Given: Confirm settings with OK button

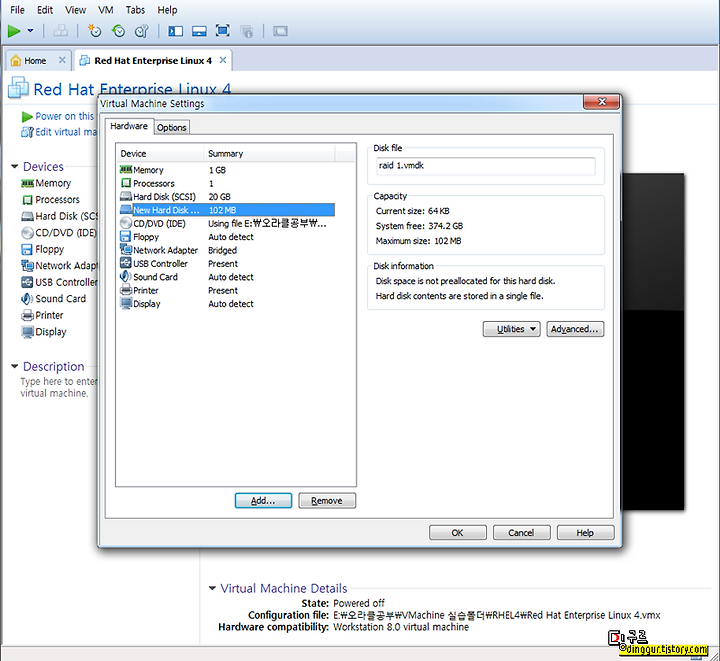Looking at the screenshot, I should 458,533.
